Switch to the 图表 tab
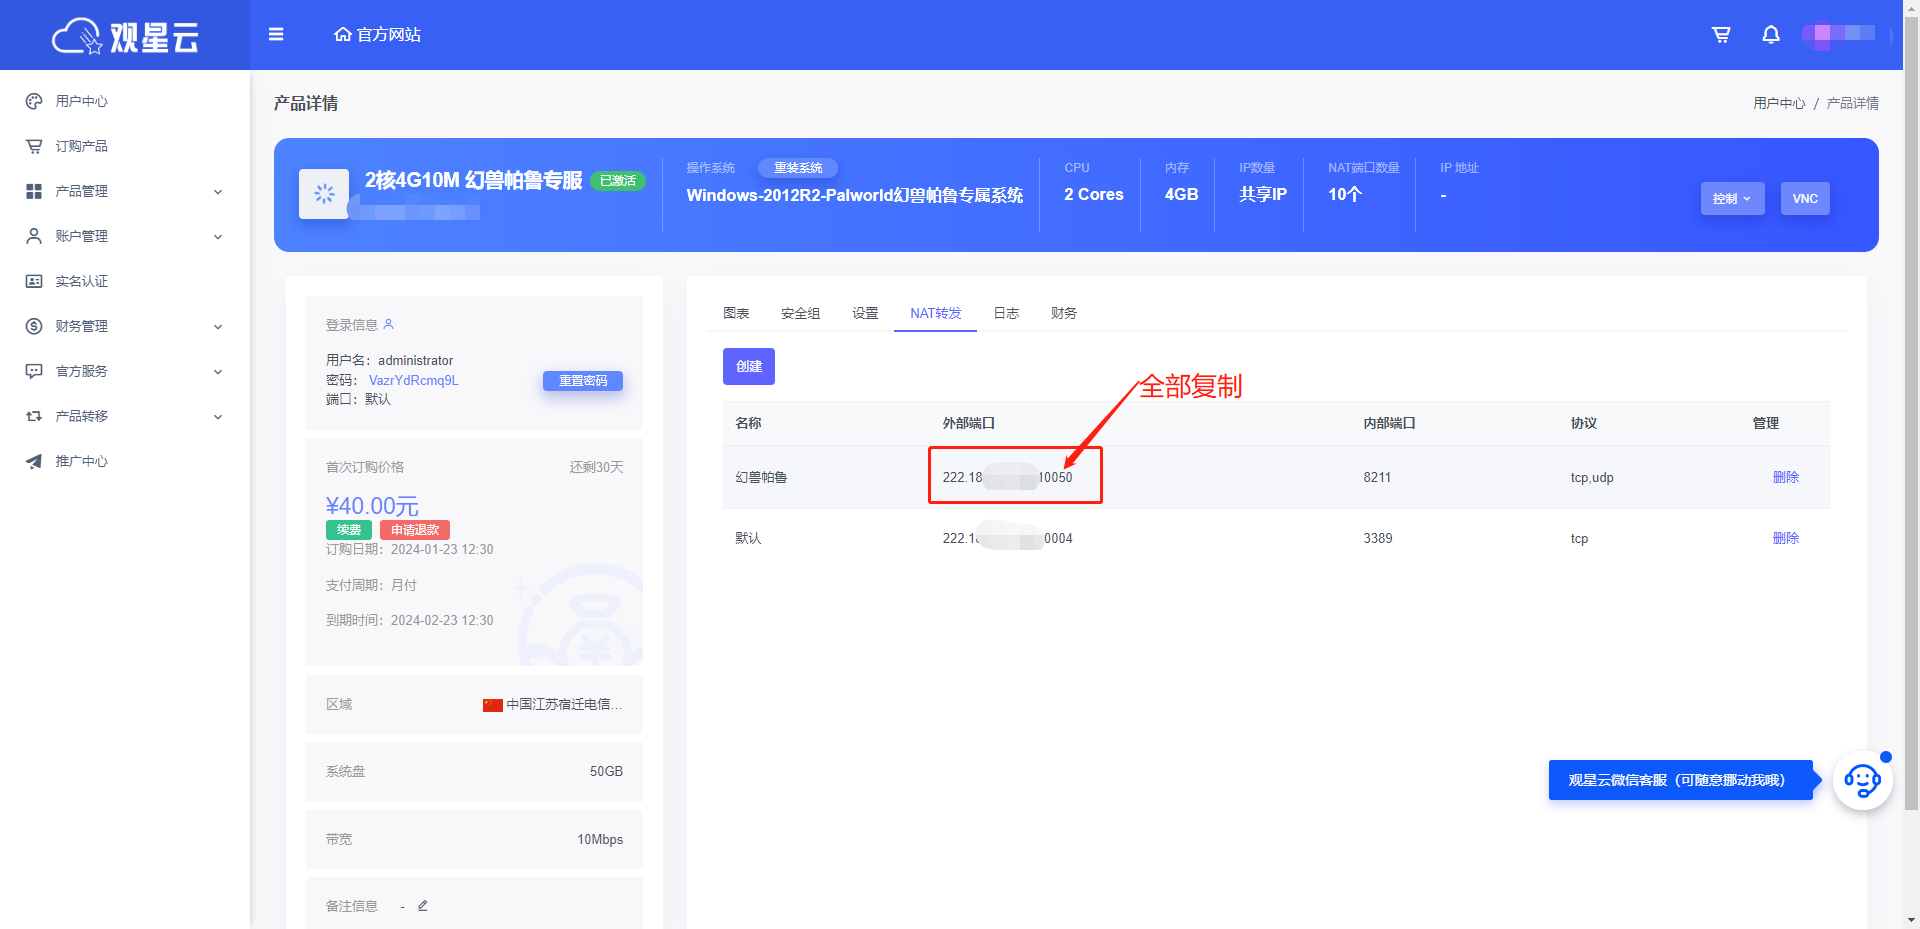This screenshot has height=929, width=1920. (x=736, y=313)
